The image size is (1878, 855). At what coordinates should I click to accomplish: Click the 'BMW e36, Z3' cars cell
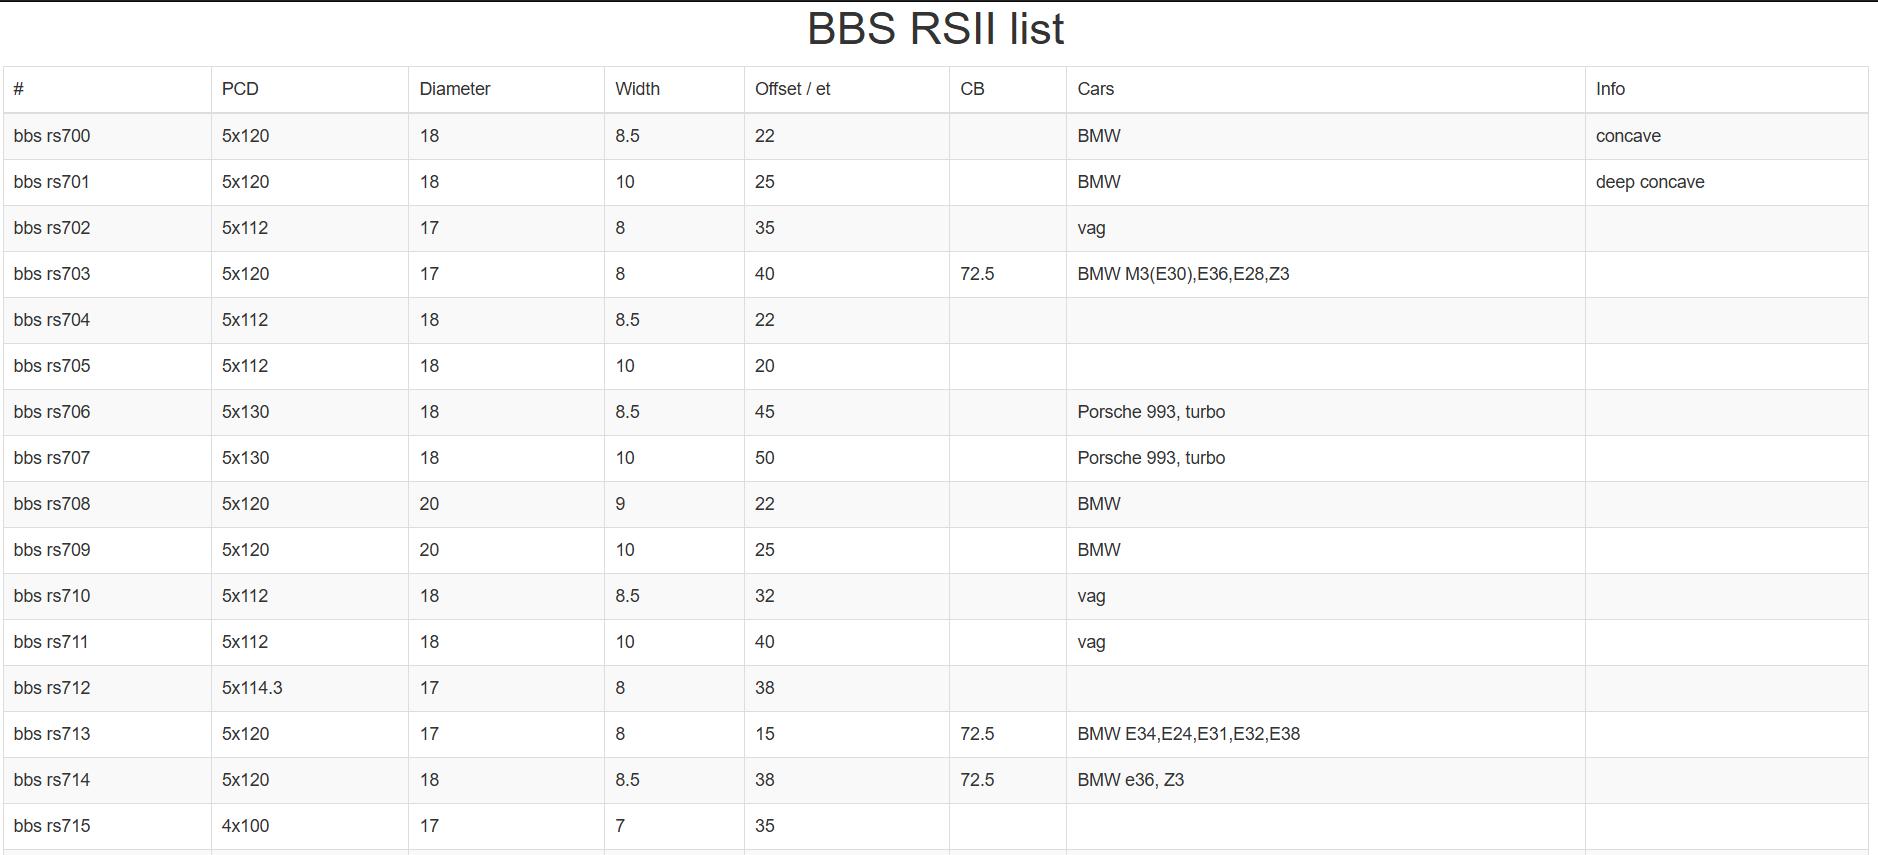coord(1325,780)
